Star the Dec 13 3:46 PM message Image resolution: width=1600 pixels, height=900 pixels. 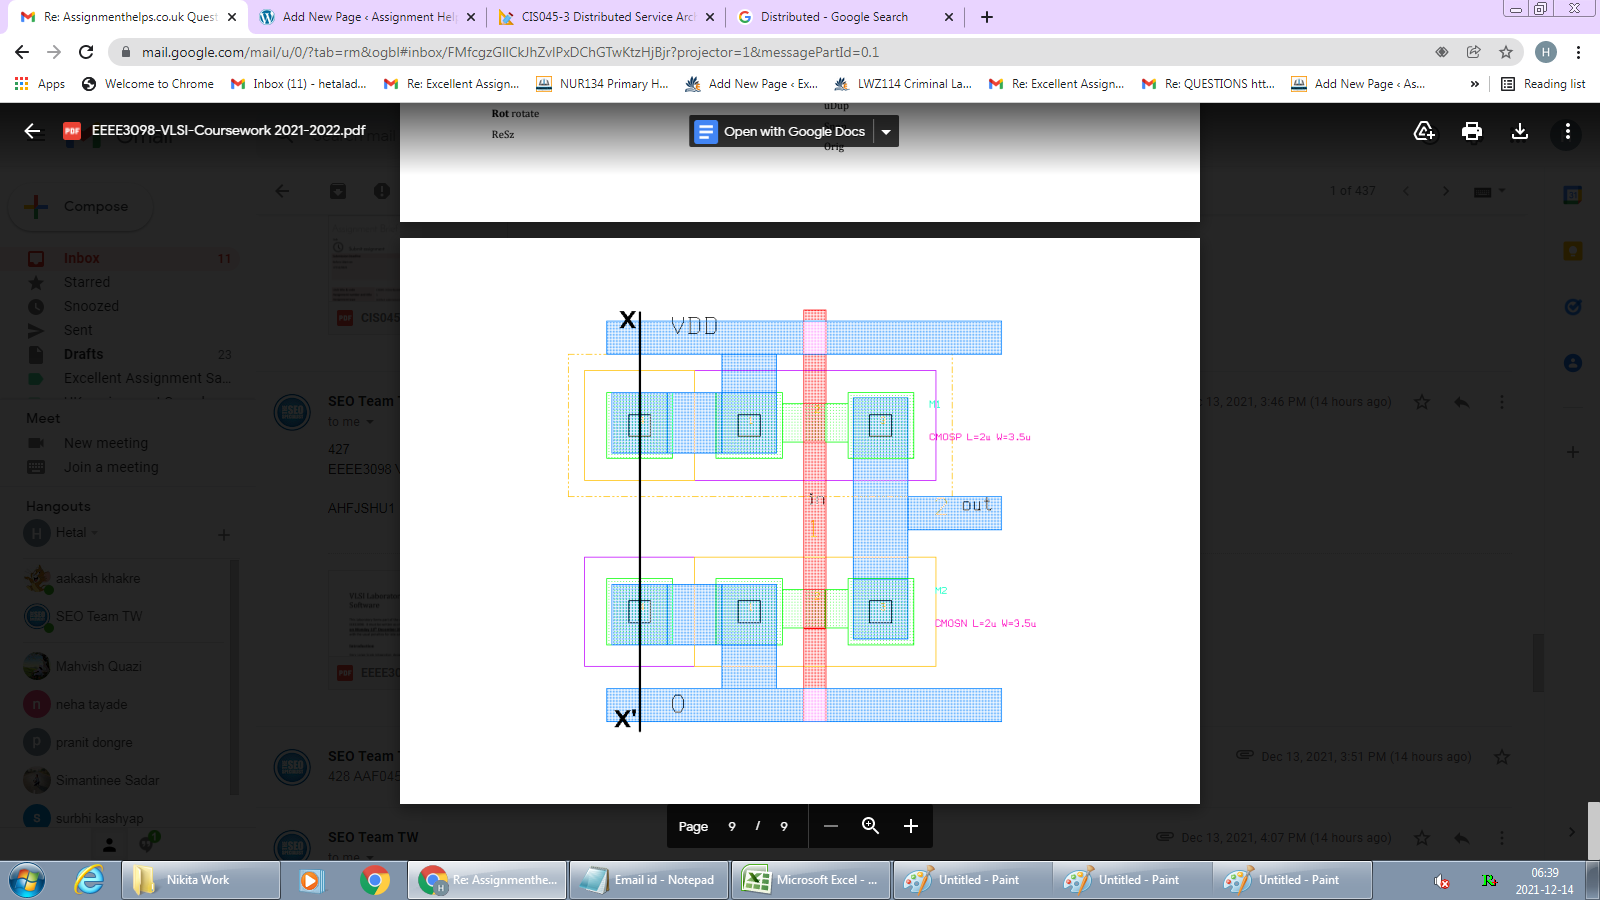pyautogui.click(x=1422, y=402)
